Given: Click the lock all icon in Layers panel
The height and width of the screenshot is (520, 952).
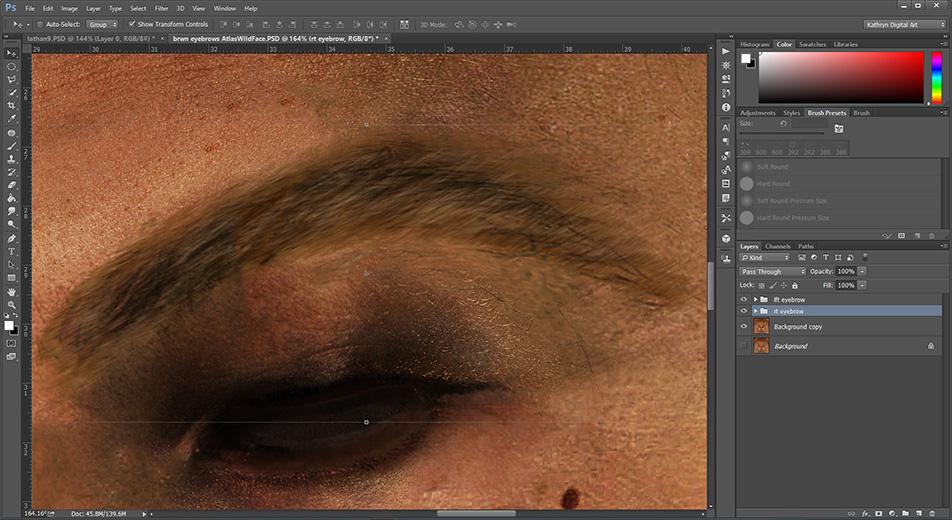Looking at the screenshot, I should coord(795,285).
